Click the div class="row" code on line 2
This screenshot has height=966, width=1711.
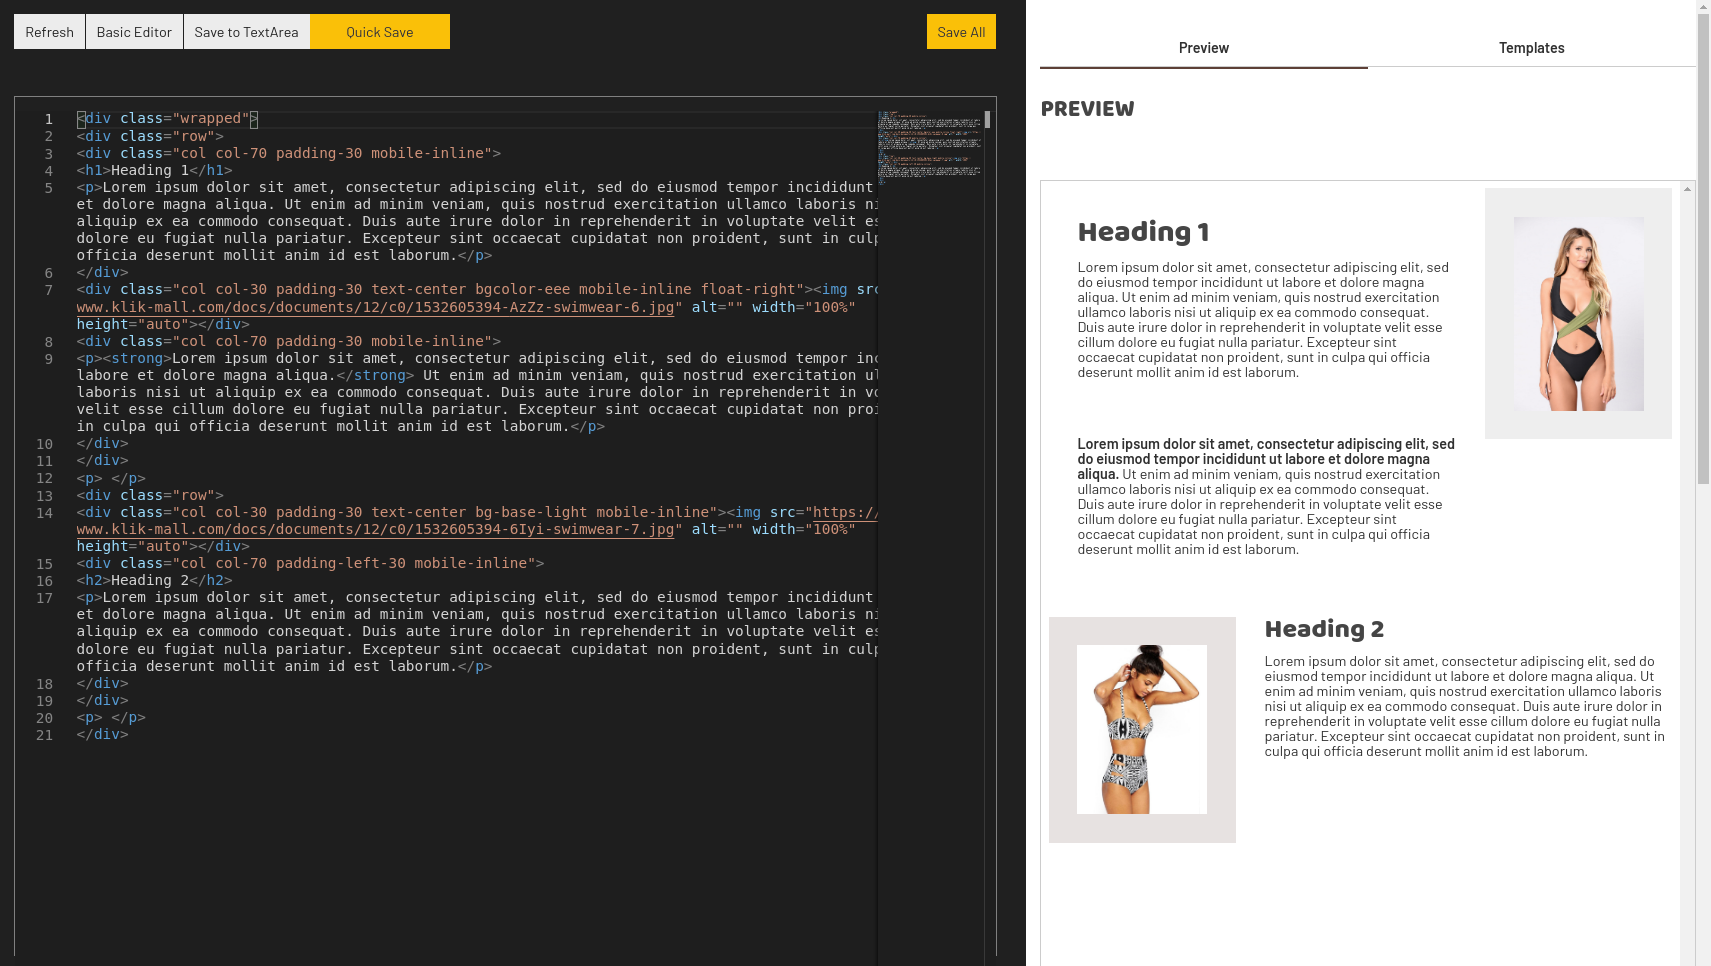coord(150,136)
